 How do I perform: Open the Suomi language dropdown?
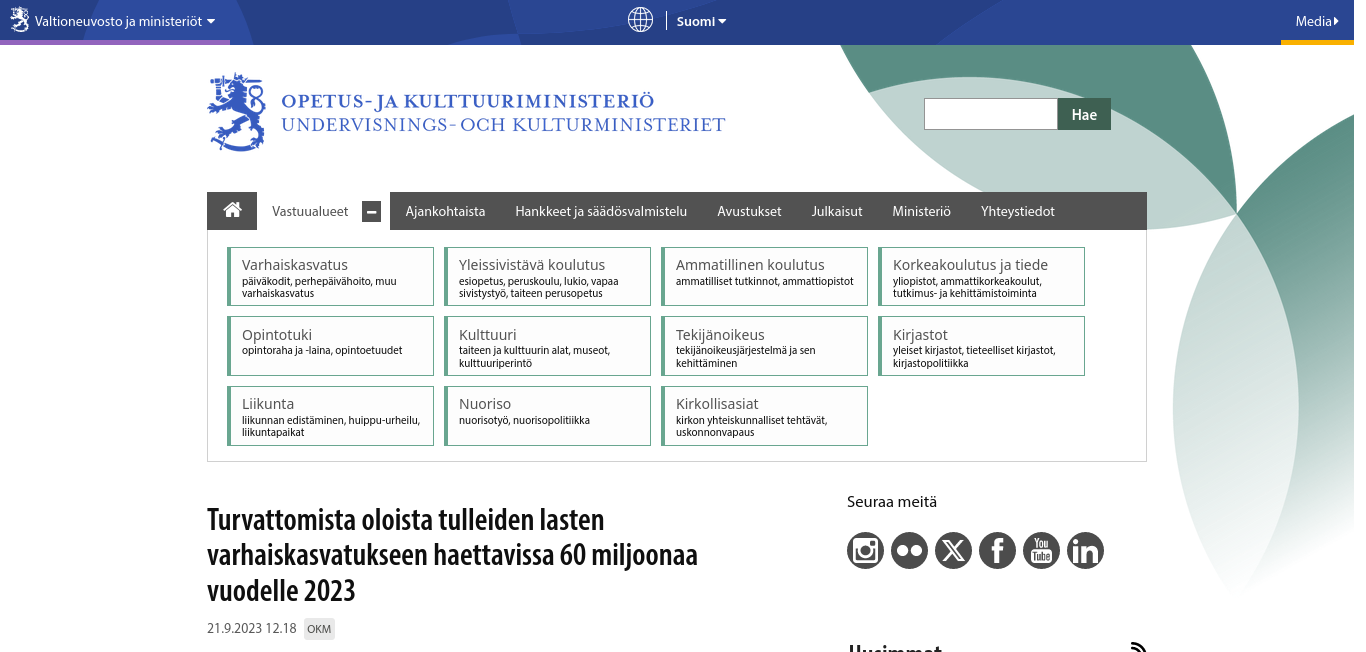tap(701, 21)
